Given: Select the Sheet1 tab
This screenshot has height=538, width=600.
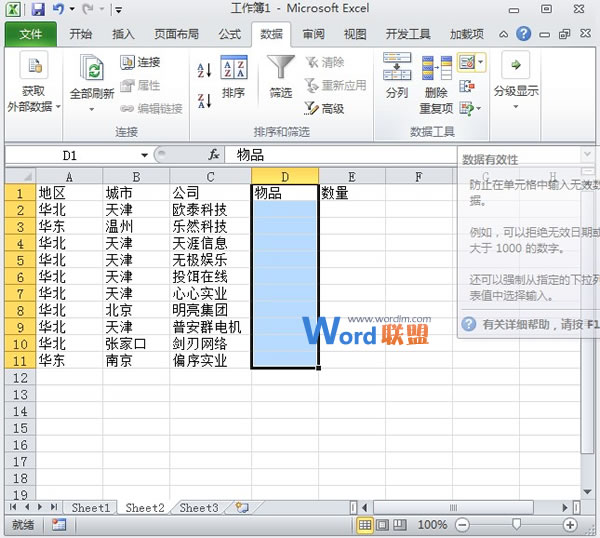Looking at the screenshot, I should coord(91,508).
